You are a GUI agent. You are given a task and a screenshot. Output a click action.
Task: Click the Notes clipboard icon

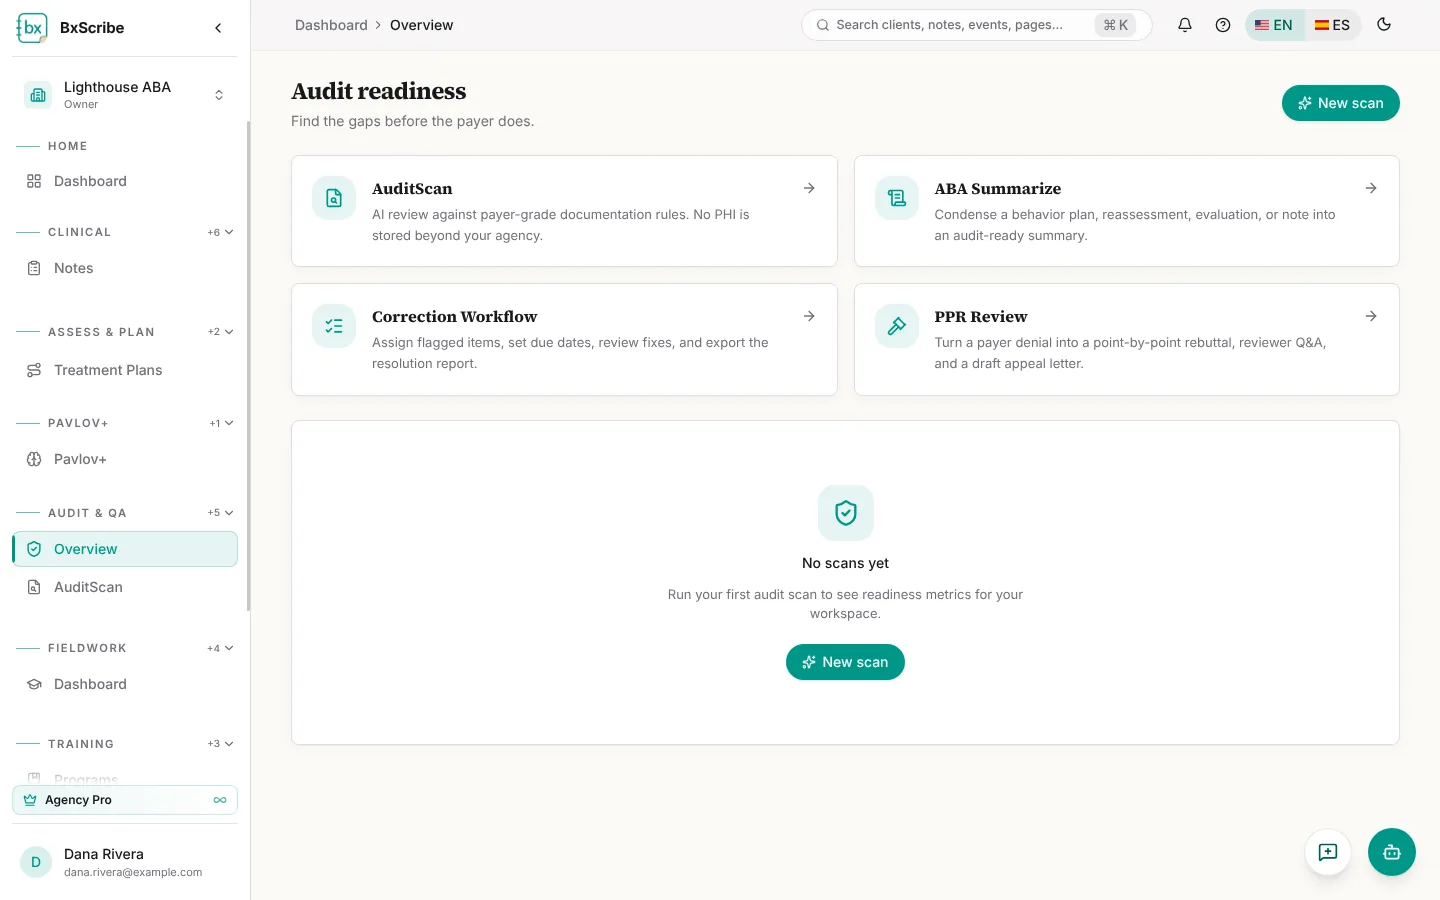(x=34, y=268)
